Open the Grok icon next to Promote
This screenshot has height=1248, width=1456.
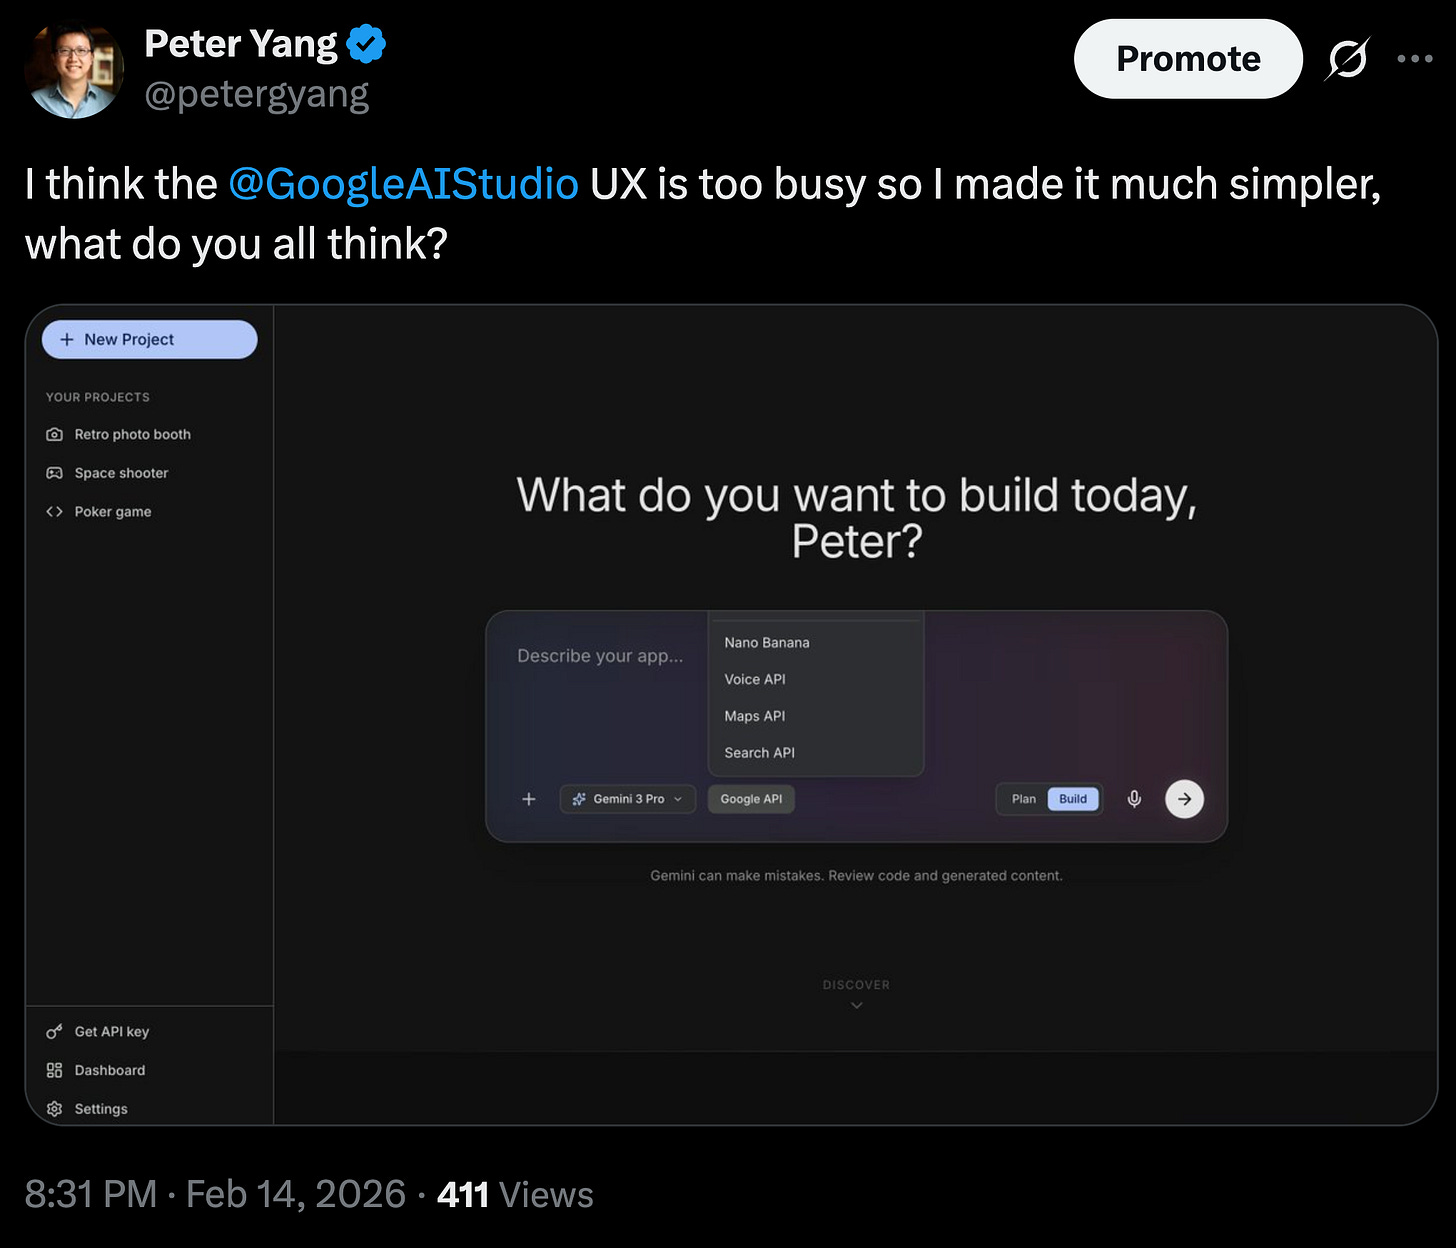tap(1347, 59)
